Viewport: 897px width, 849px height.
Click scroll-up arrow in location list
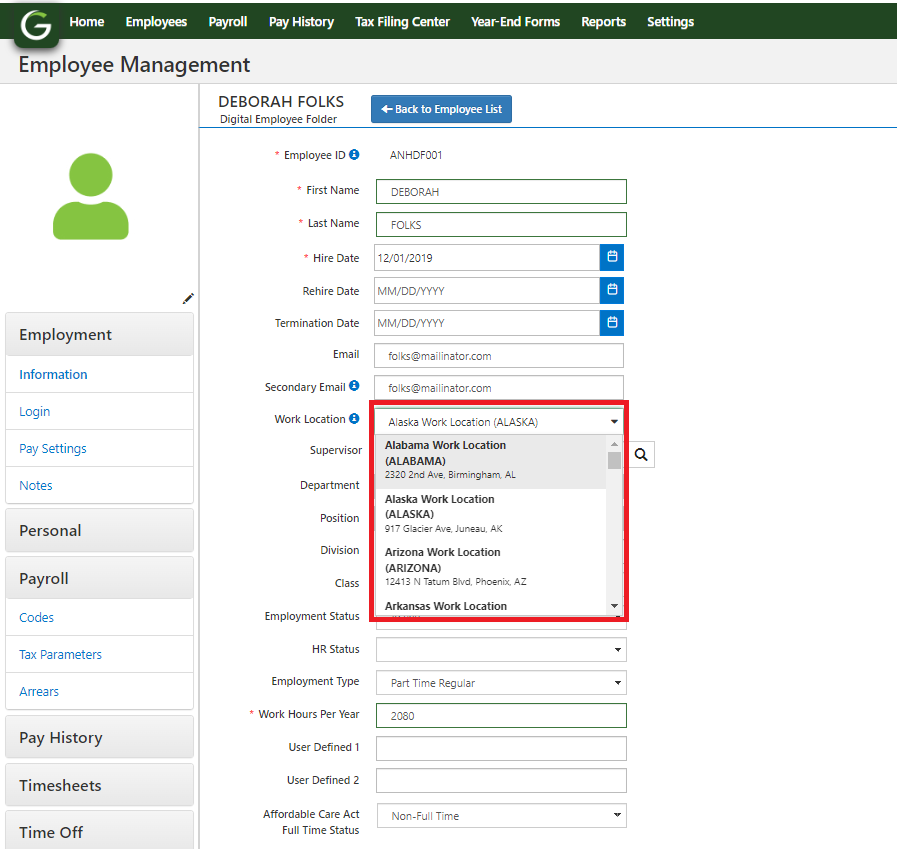click(614, 444)
